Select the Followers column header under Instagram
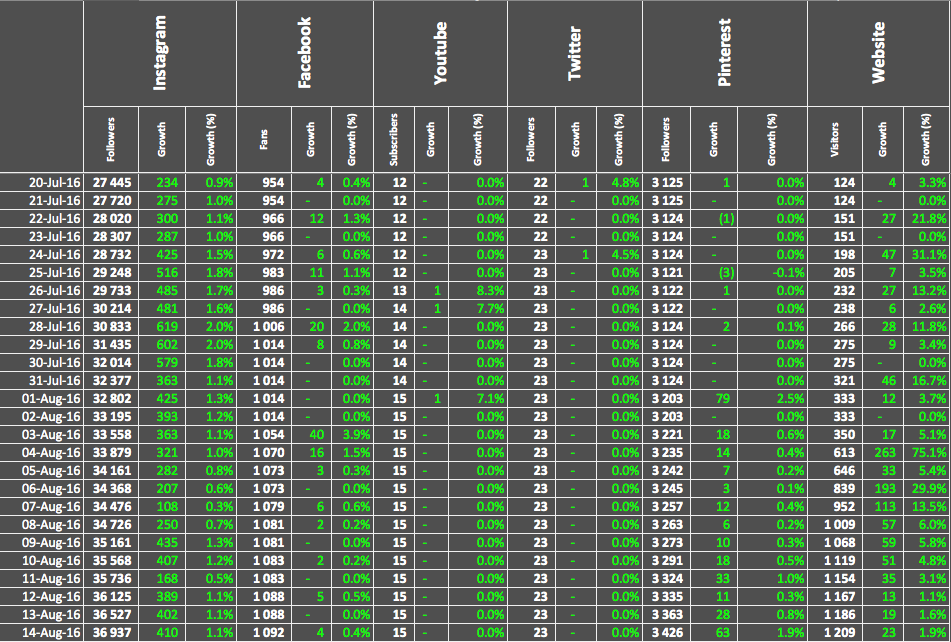 [111, 139]
